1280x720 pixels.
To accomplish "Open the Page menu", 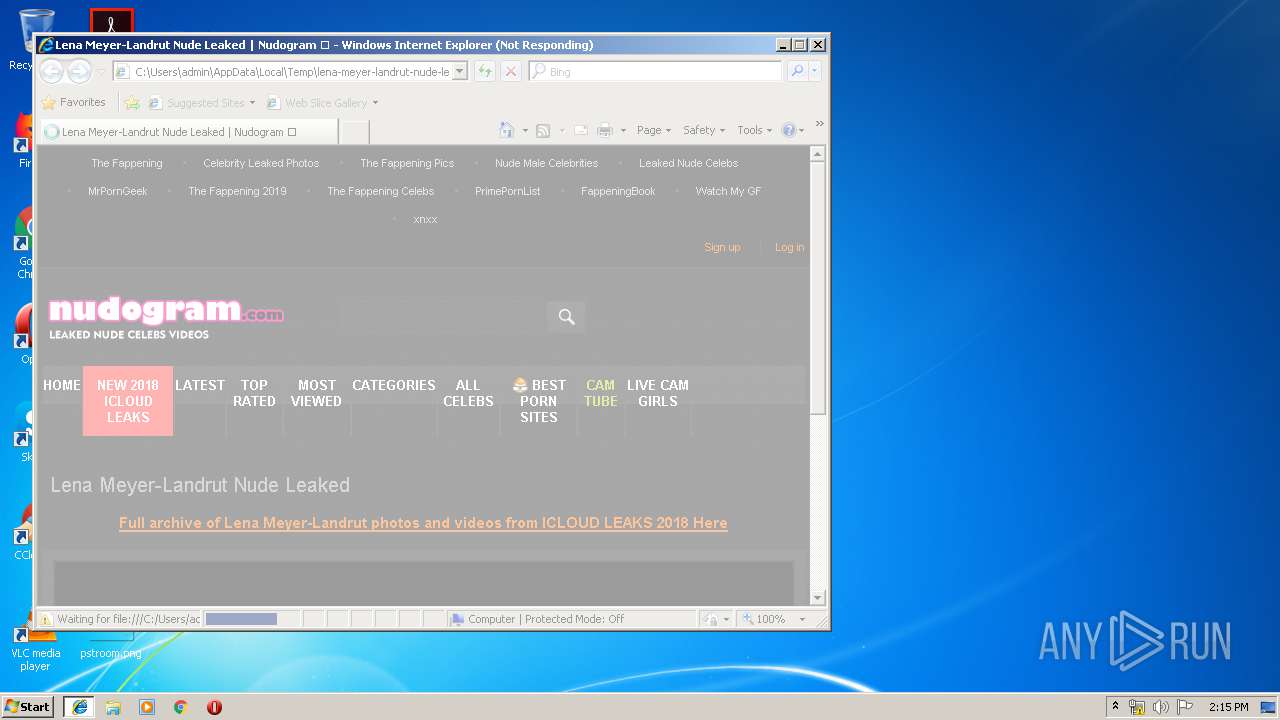I will (x=654, y=130).
